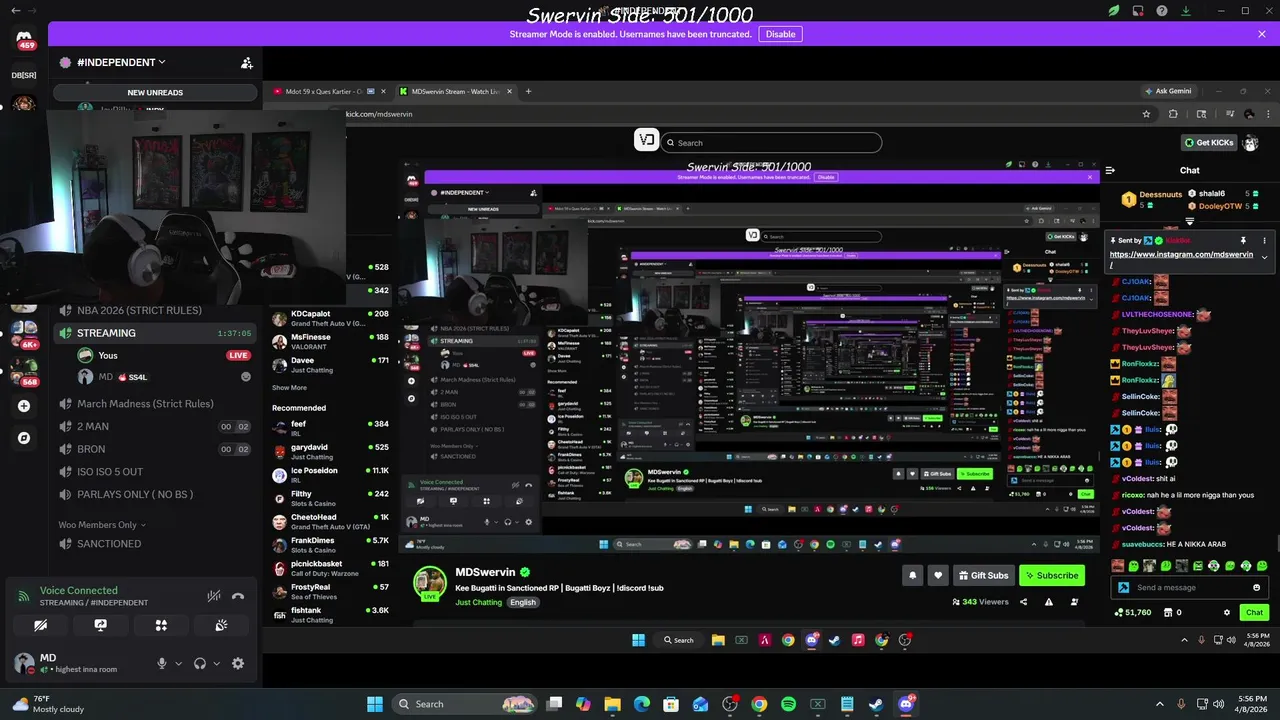Unpin the pinned chat message icon
The width and height of the screenshot is (1280, 720).
click(1243, 241)
